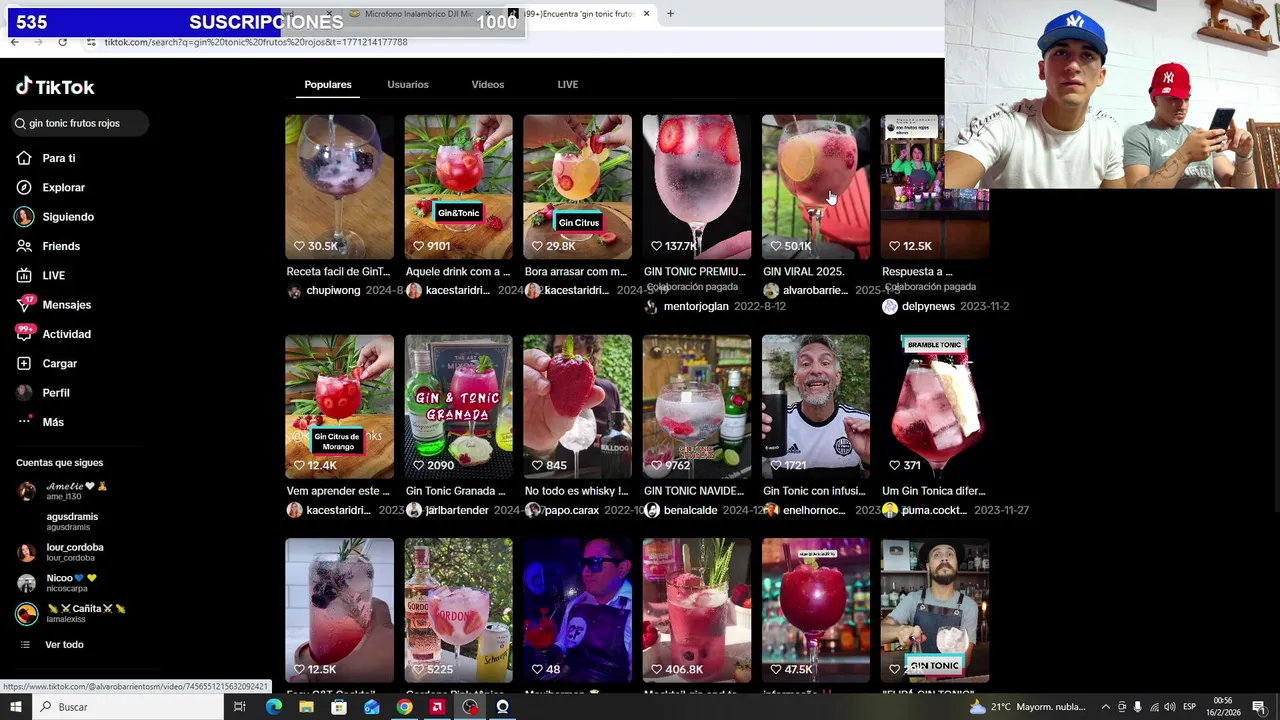The image size is (1280, 720).
Task: Switch to the Usuarios tab
Action: tap(408, 84)
